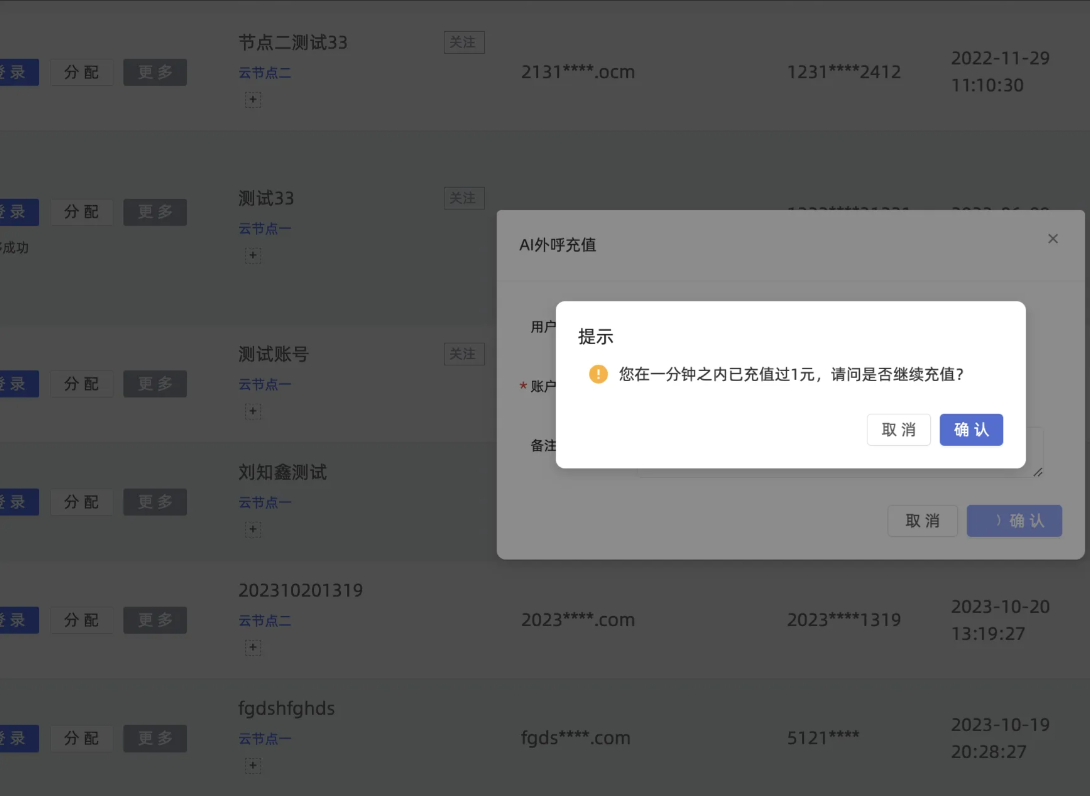Click 分配 button in 202310201319 row

(x=82, y=620)
